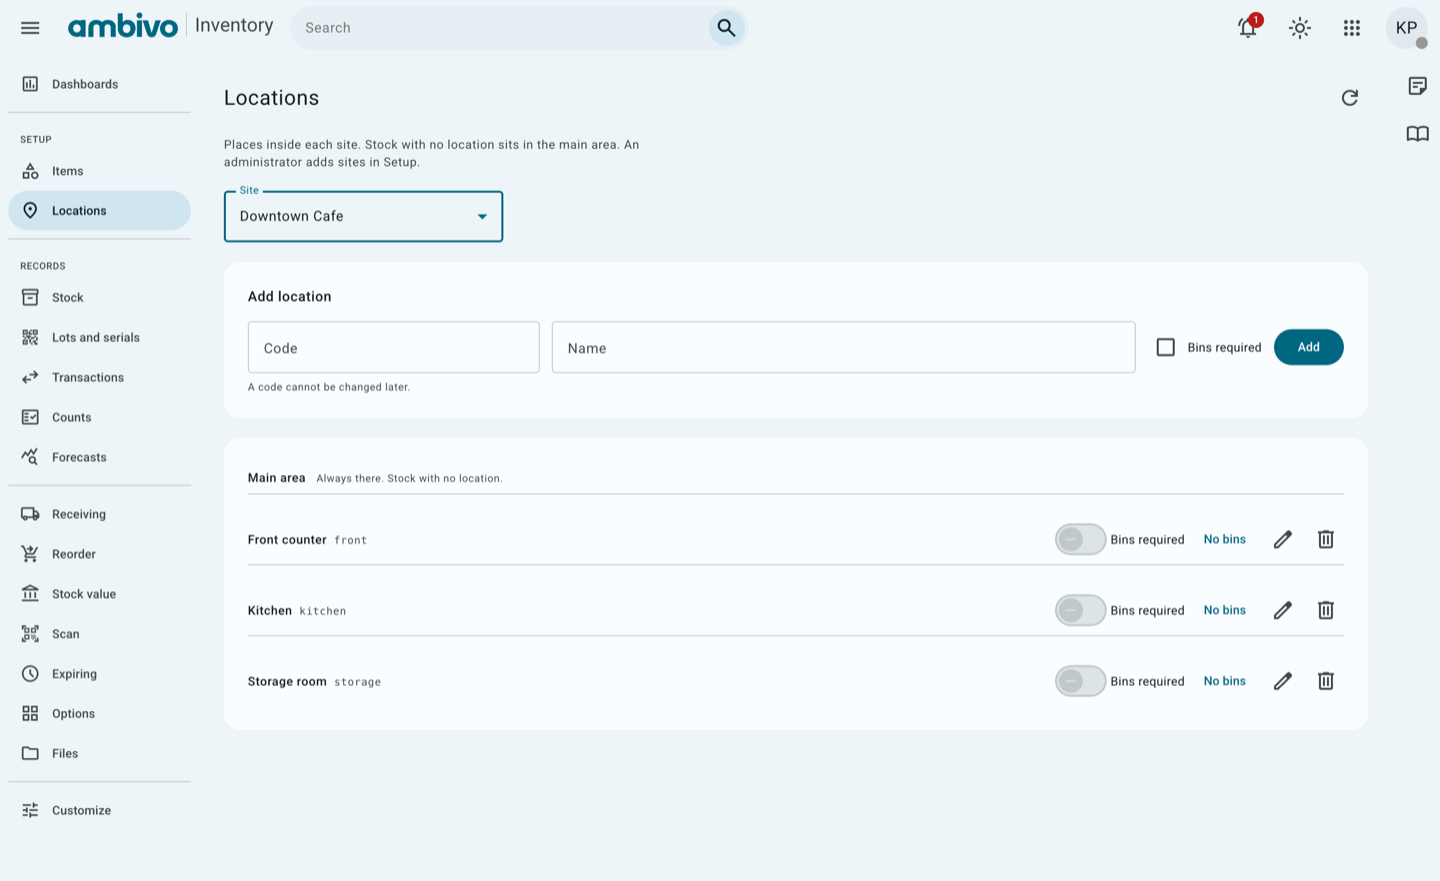Toggle the light/dark theme sun icon
Viewport: 1440px width, 881px height.
click(x=1300, y=28)
